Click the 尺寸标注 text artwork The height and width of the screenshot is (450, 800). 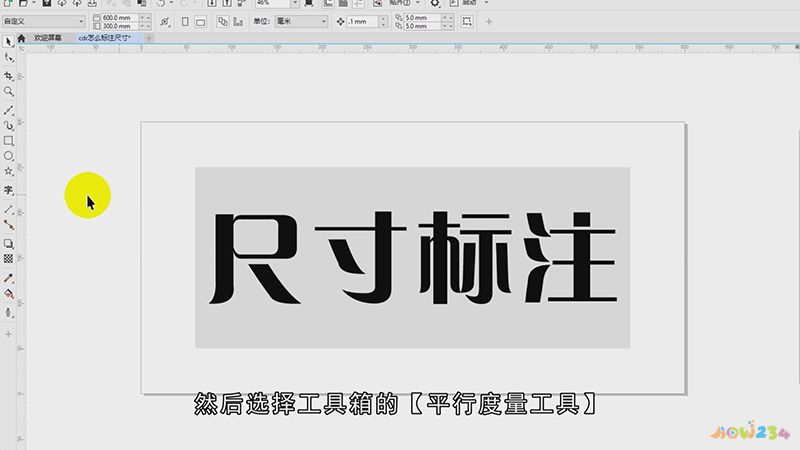click(413, 258)
